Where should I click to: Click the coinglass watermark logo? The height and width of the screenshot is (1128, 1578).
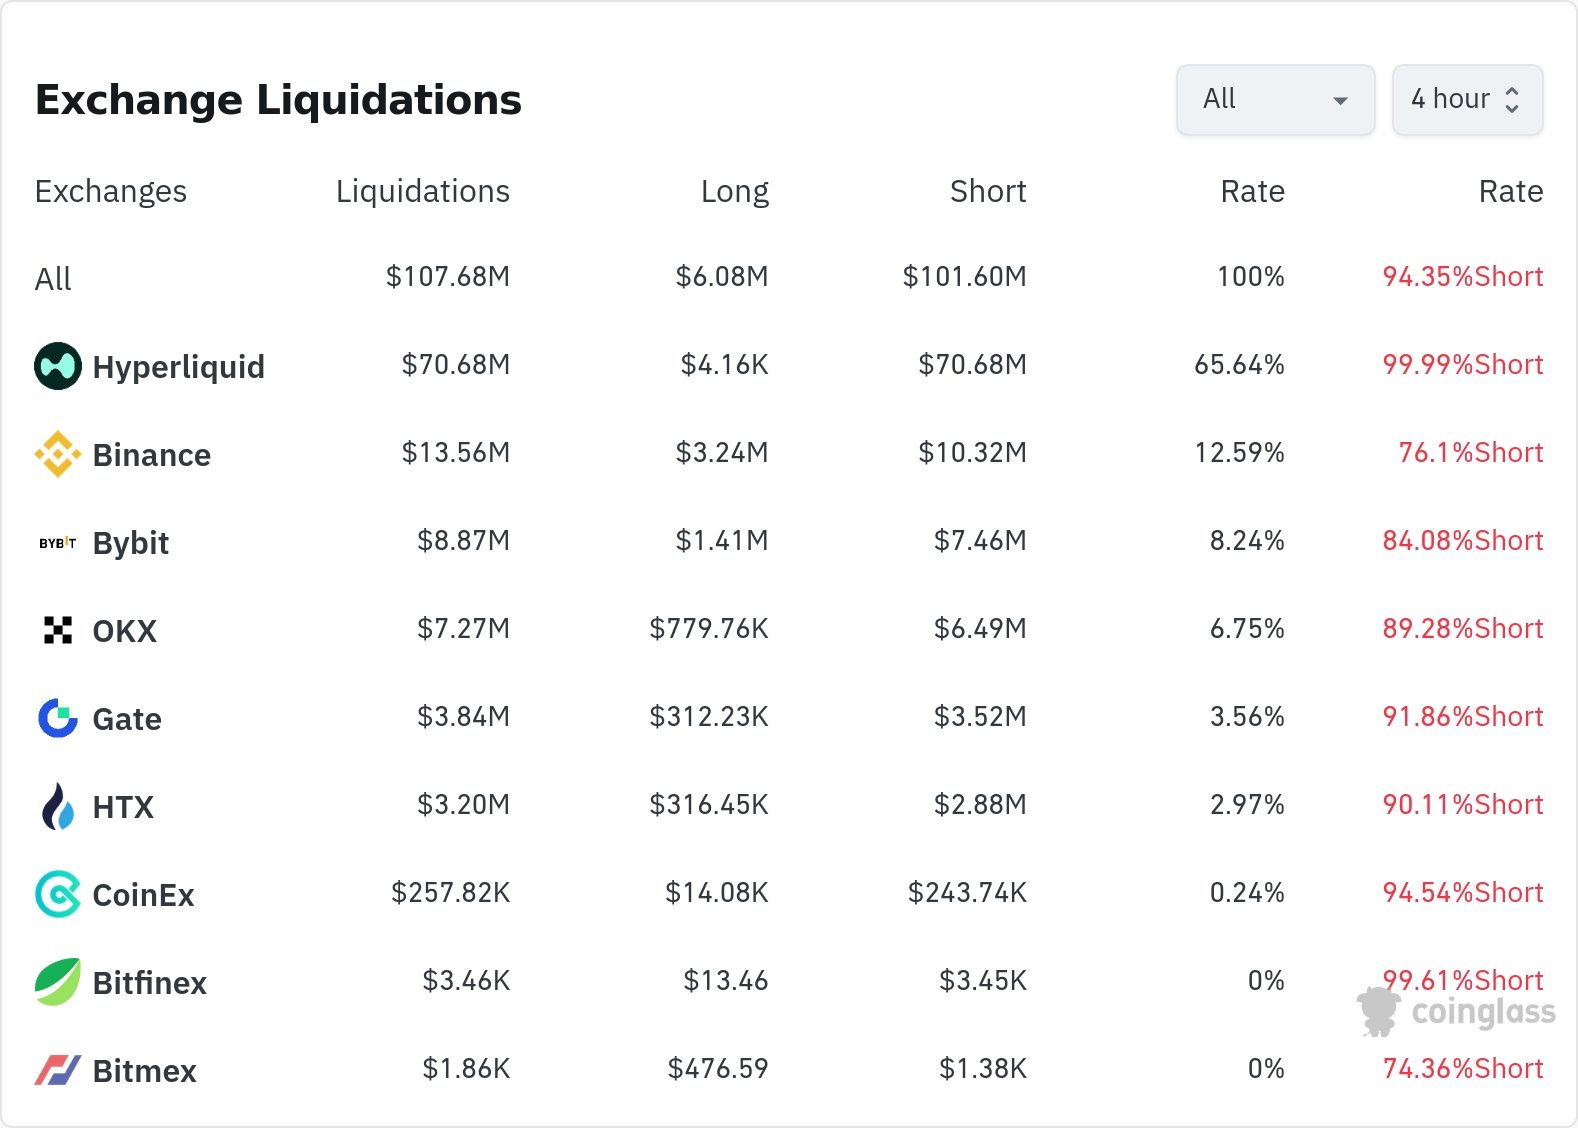point(1457,1012)
